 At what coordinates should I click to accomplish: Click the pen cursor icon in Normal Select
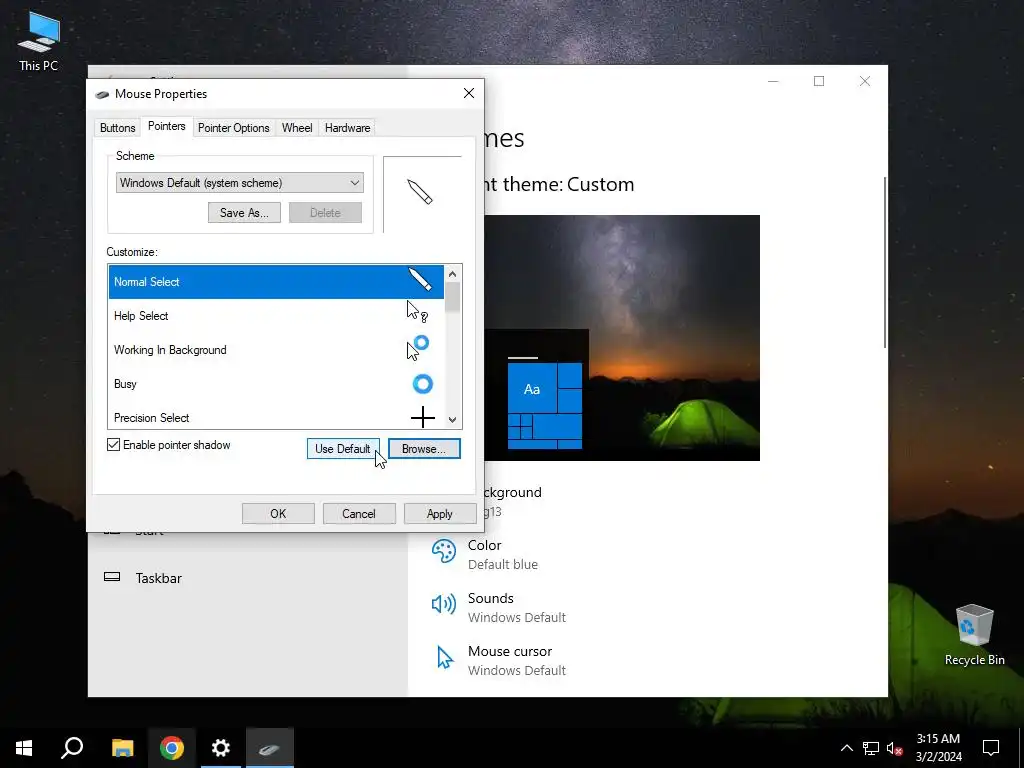tap(420, 279)
